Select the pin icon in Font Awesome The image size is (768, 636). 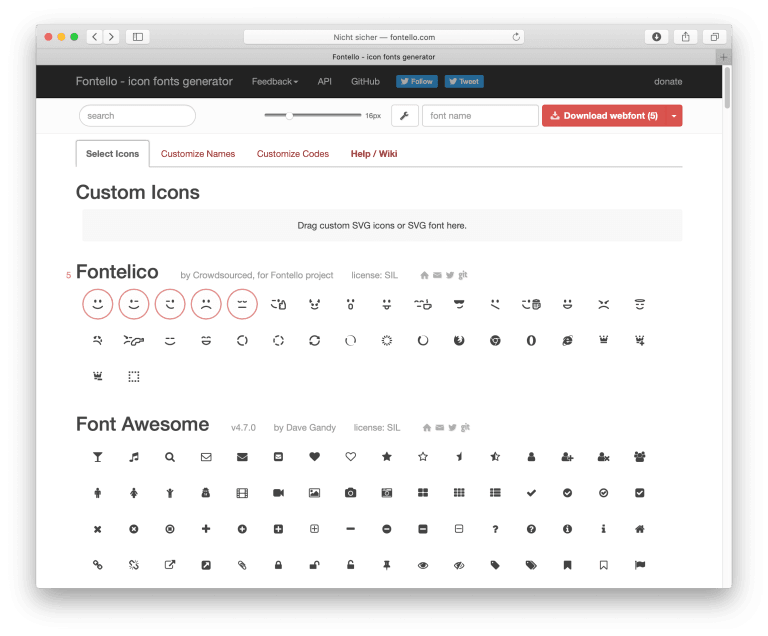coord(387,565)
